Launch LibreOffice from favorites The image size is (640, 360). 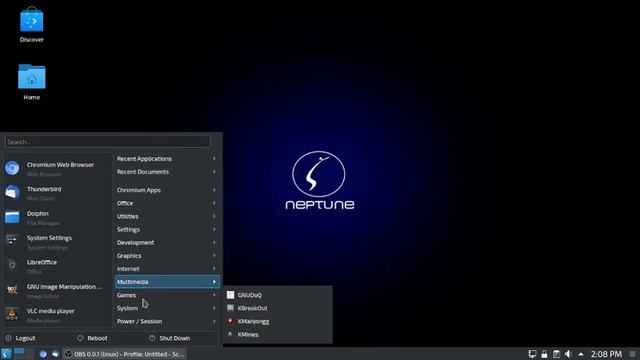(x=57, y=266)
